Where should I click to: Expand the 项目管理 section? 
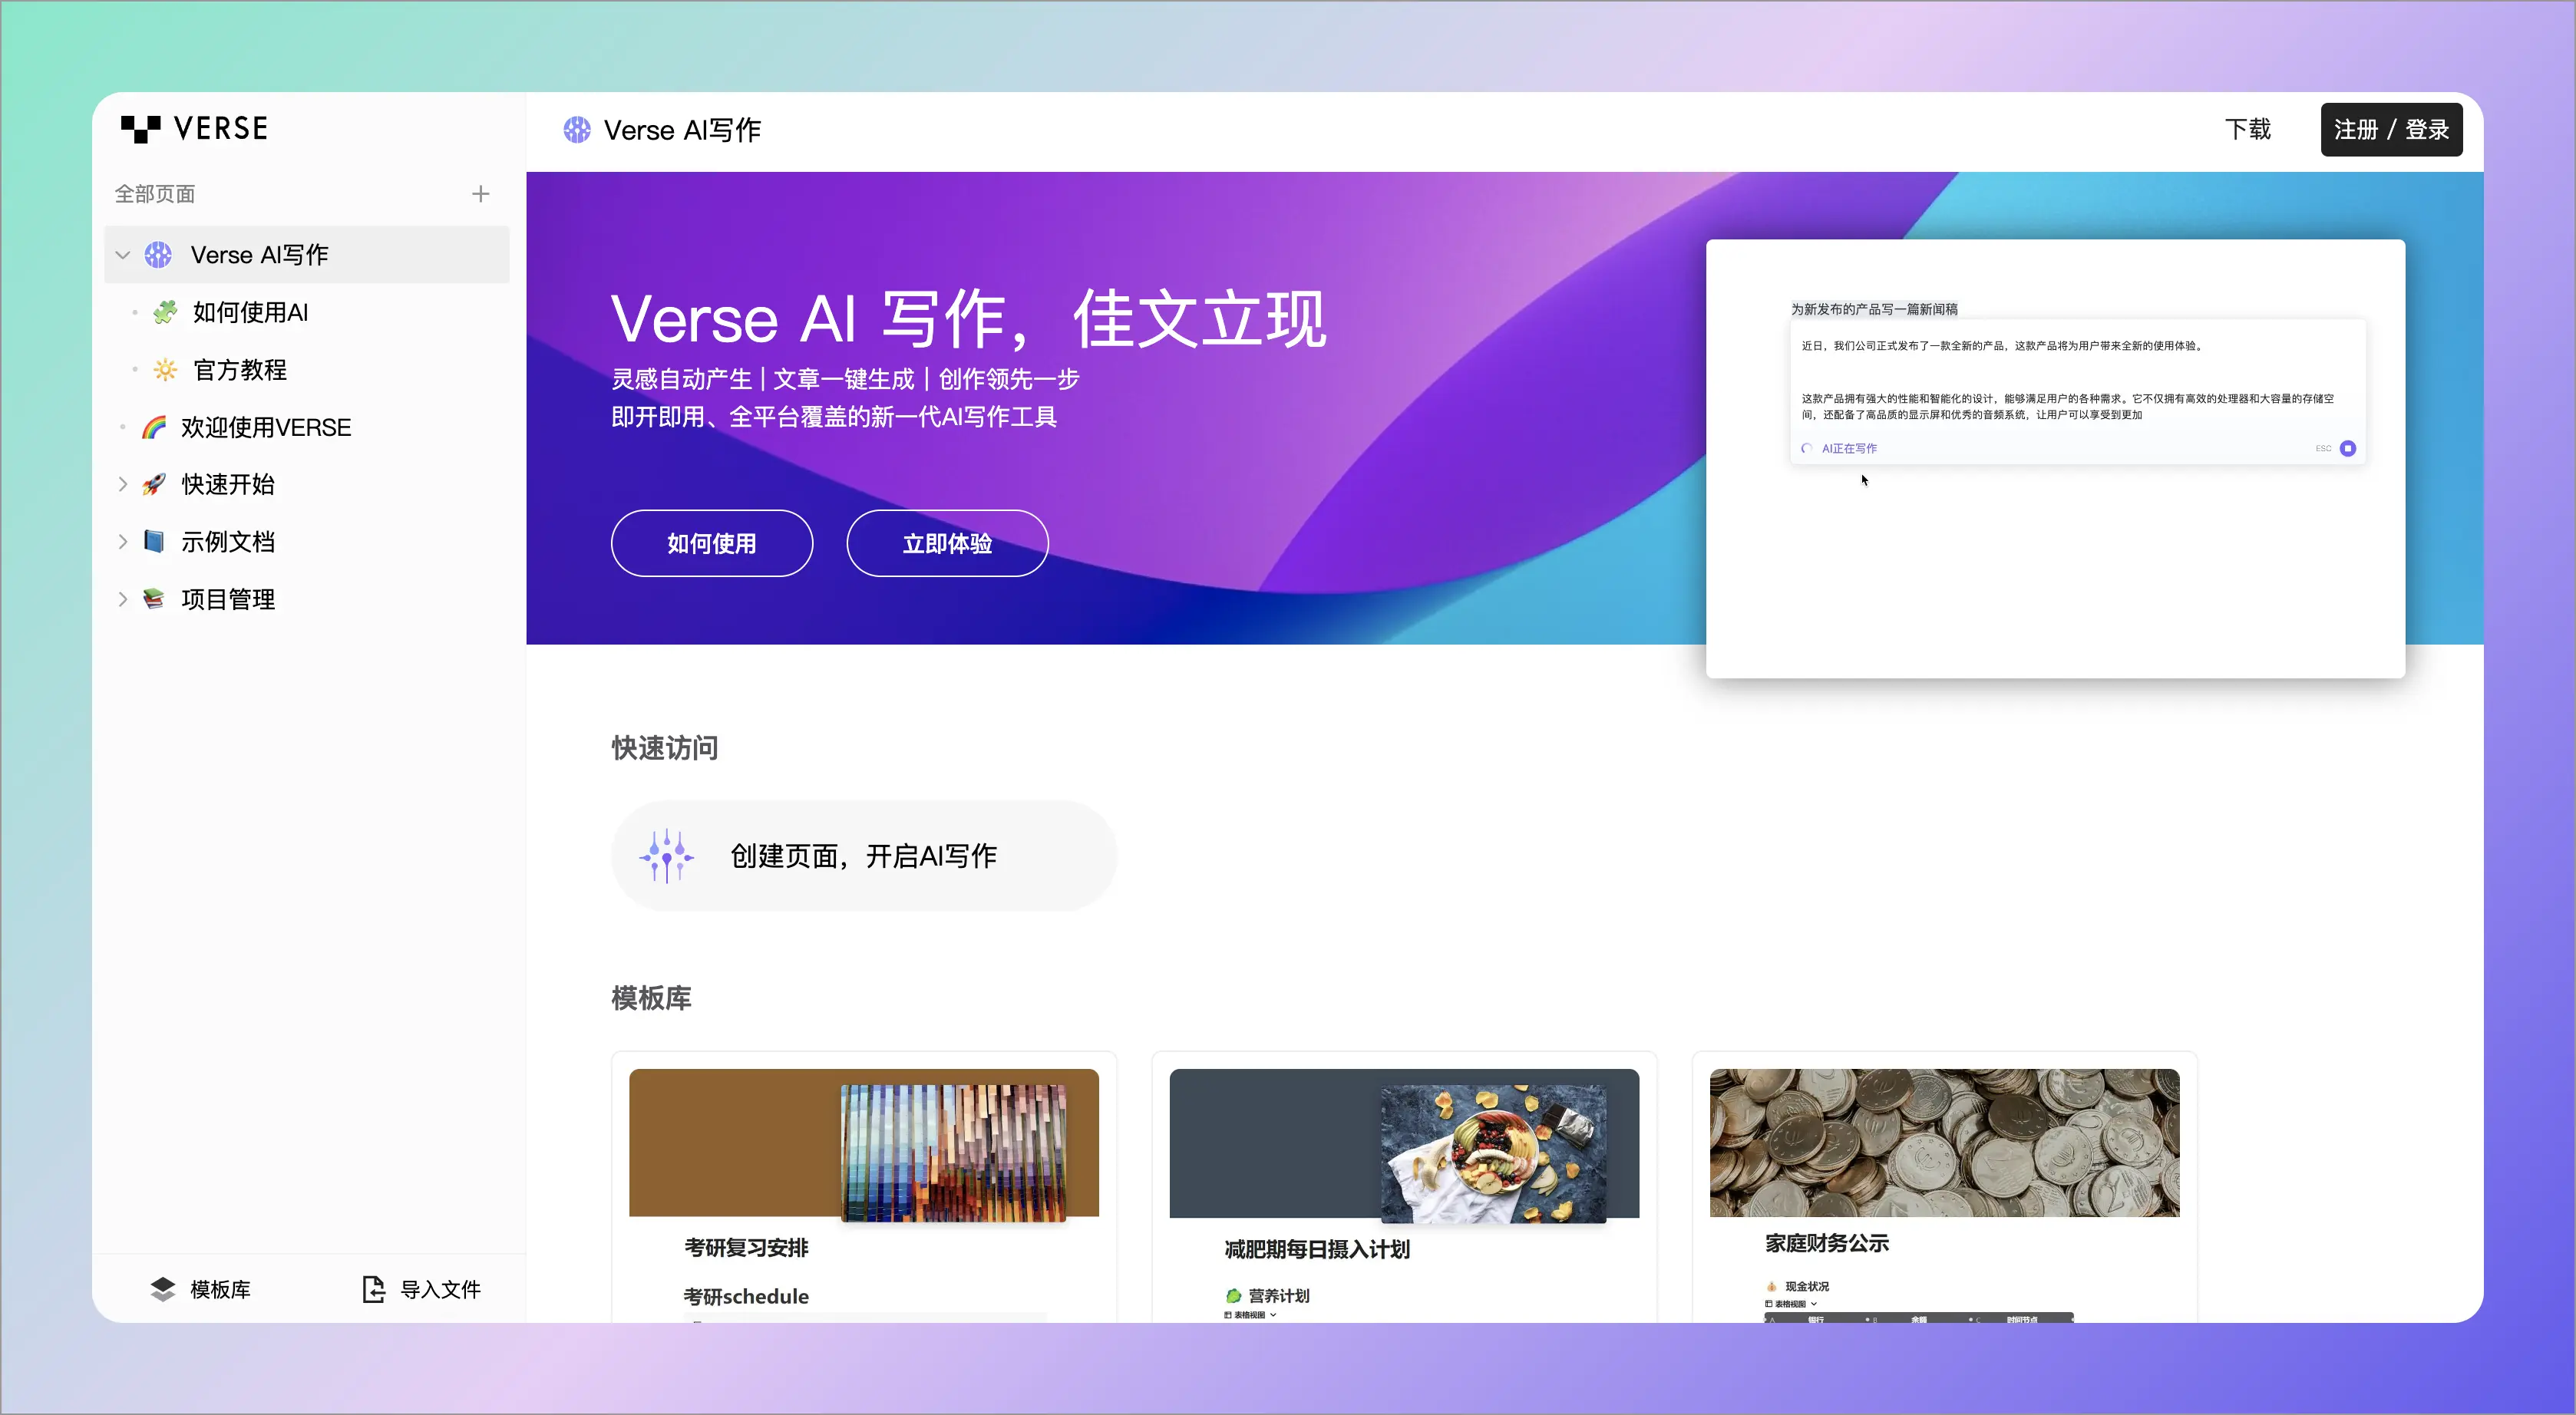coord(123,599)
